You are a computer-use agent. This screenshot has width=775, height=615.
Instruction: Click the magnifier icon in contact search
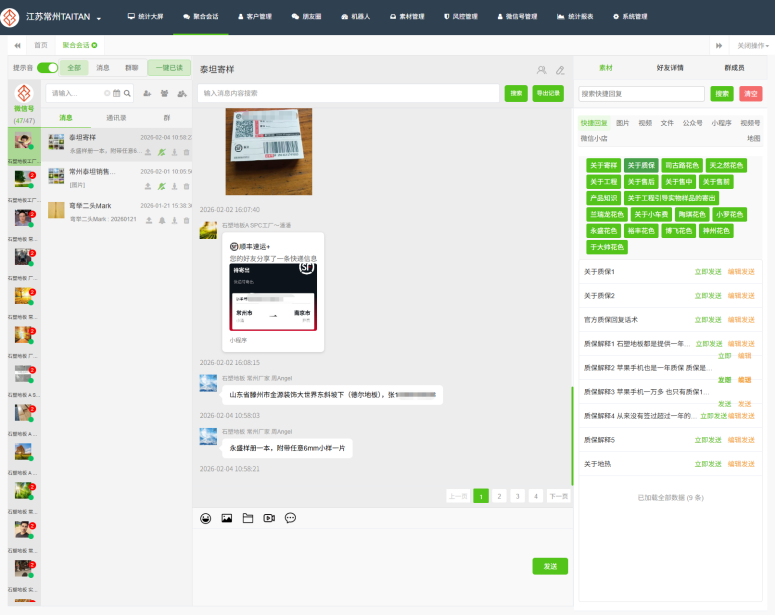pos(128,93)
